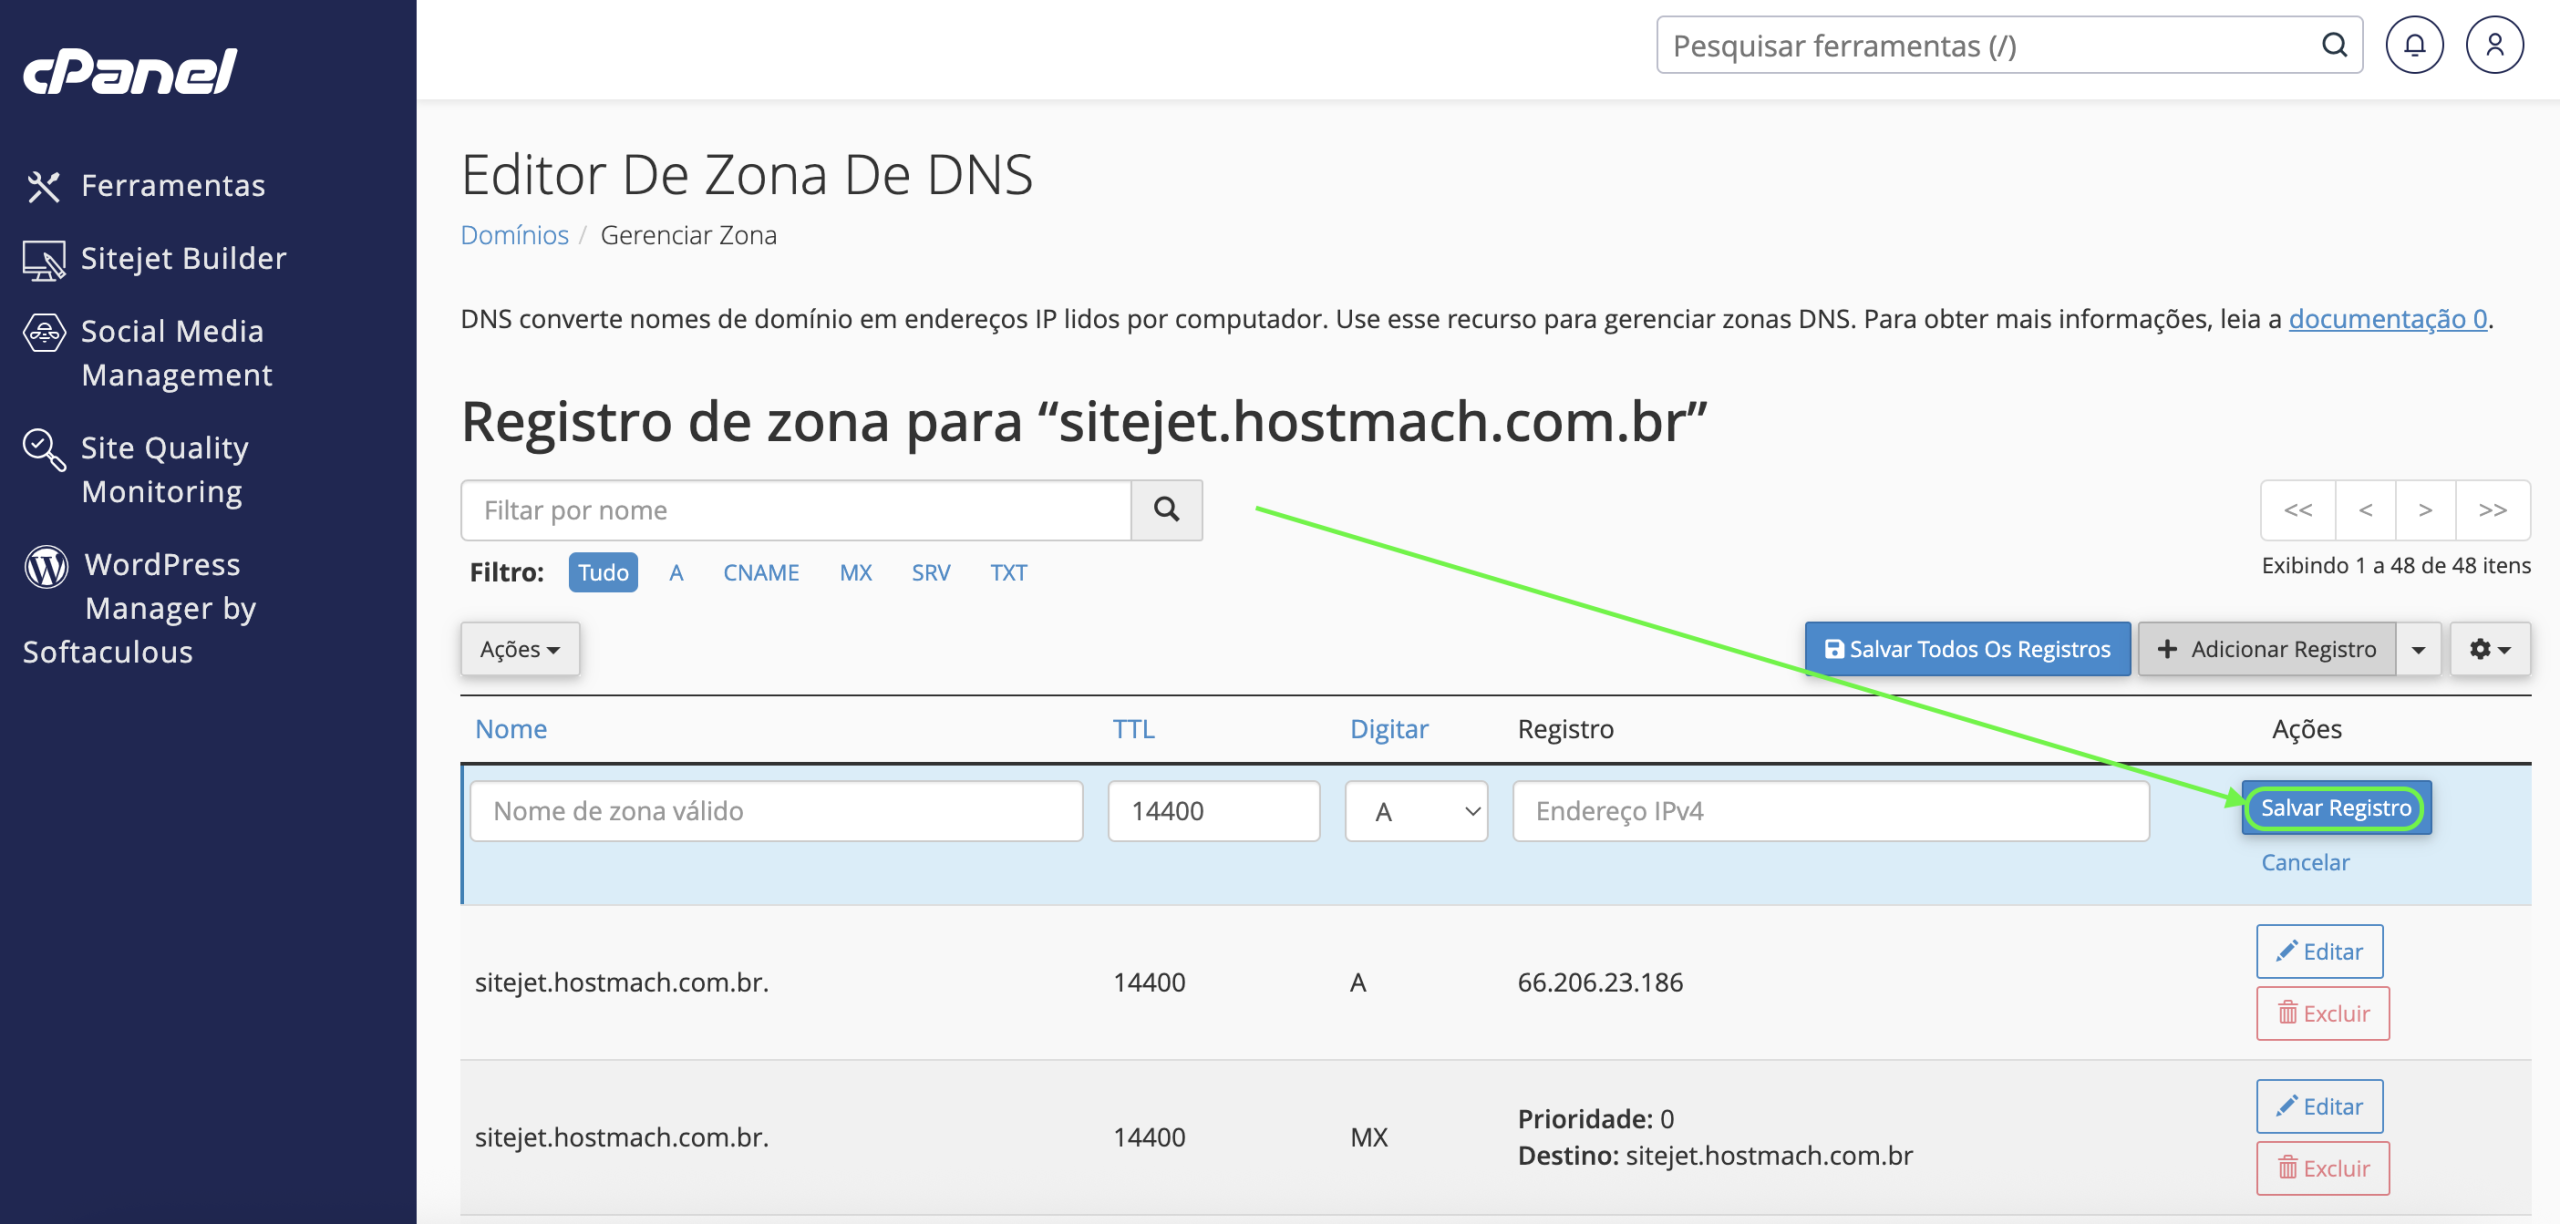The height and width of the screenshot is (1224, 2560).
Task: Select the Tudo filter
Action: click(x=603, y=573)
